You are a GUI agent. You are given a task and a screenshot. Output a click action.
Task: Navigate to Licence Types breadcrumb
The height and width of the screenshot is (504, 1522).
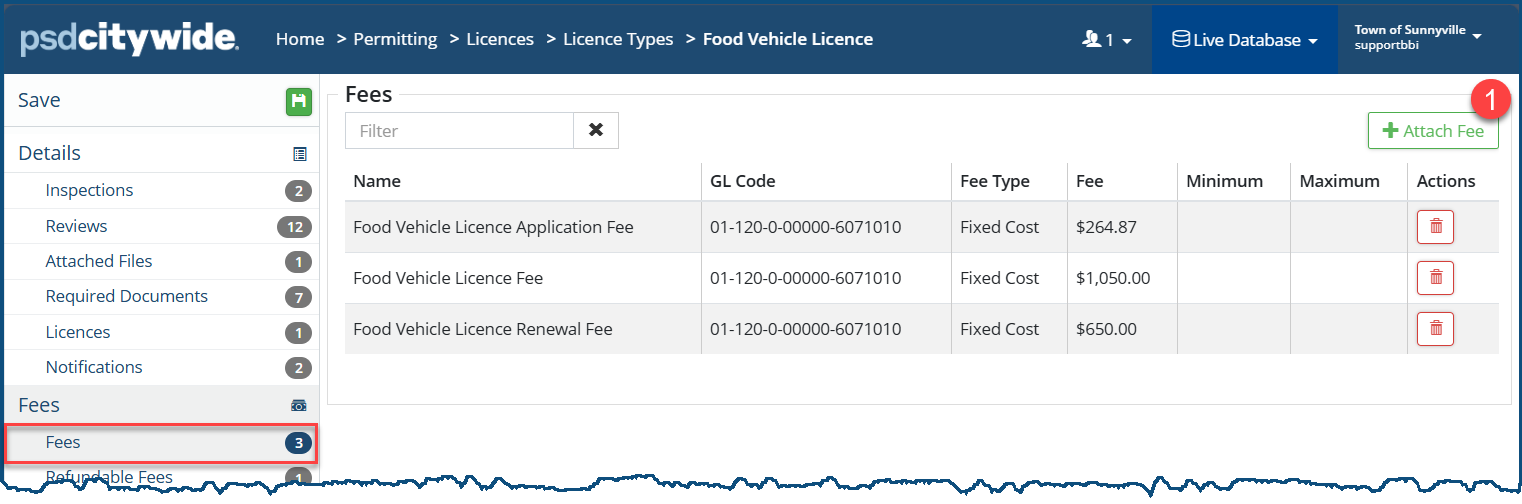(x=617, y=39)
